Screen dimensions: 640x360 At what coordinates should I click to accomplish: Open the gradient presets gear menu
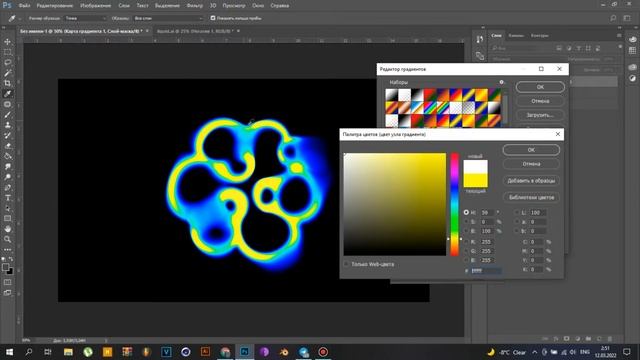pos(502,82)
